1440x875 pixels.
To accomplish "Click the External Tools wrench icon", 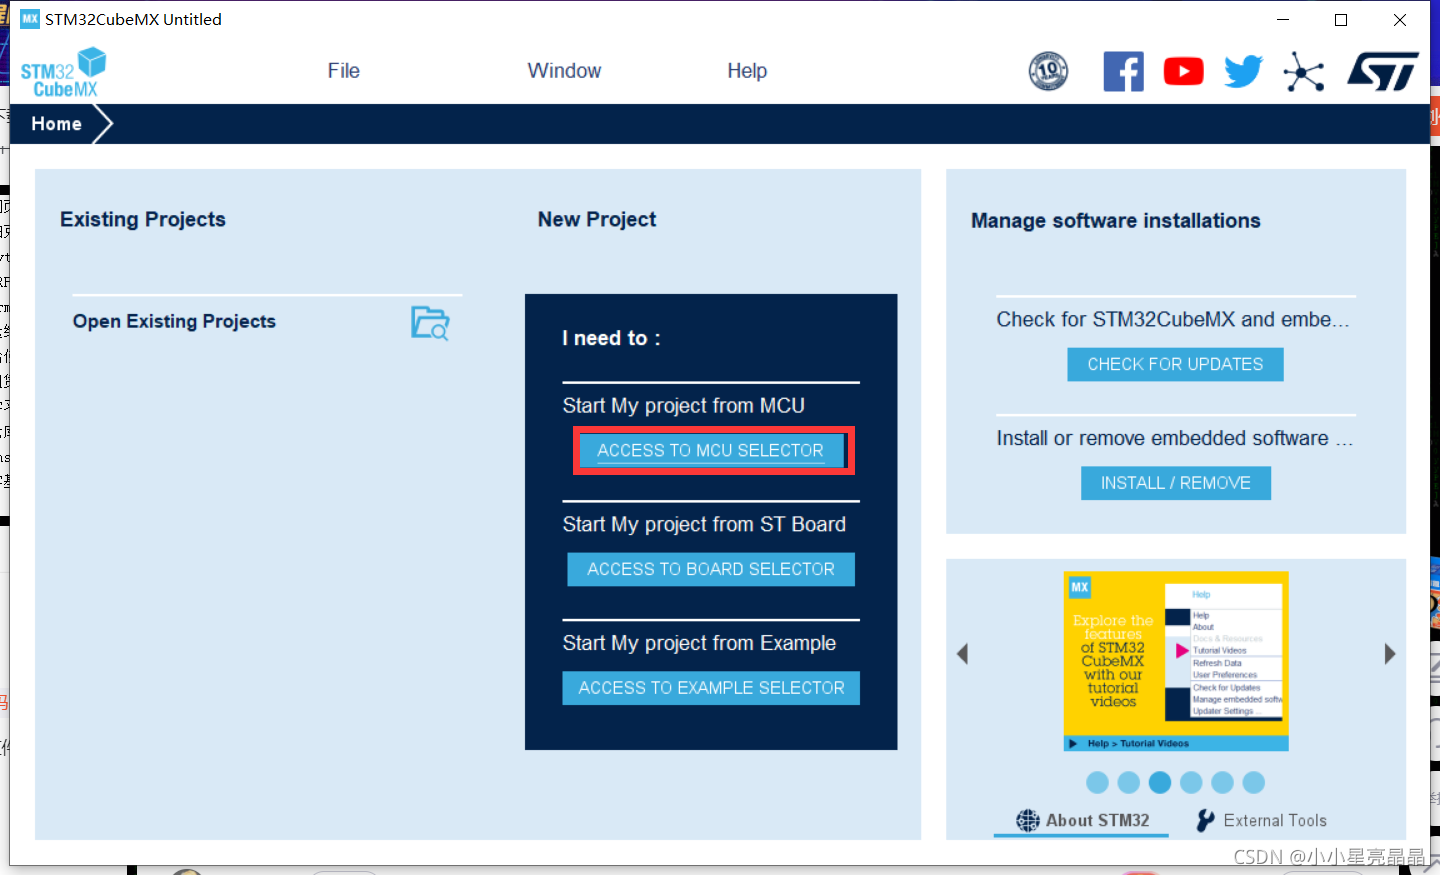I will 1206,820.
